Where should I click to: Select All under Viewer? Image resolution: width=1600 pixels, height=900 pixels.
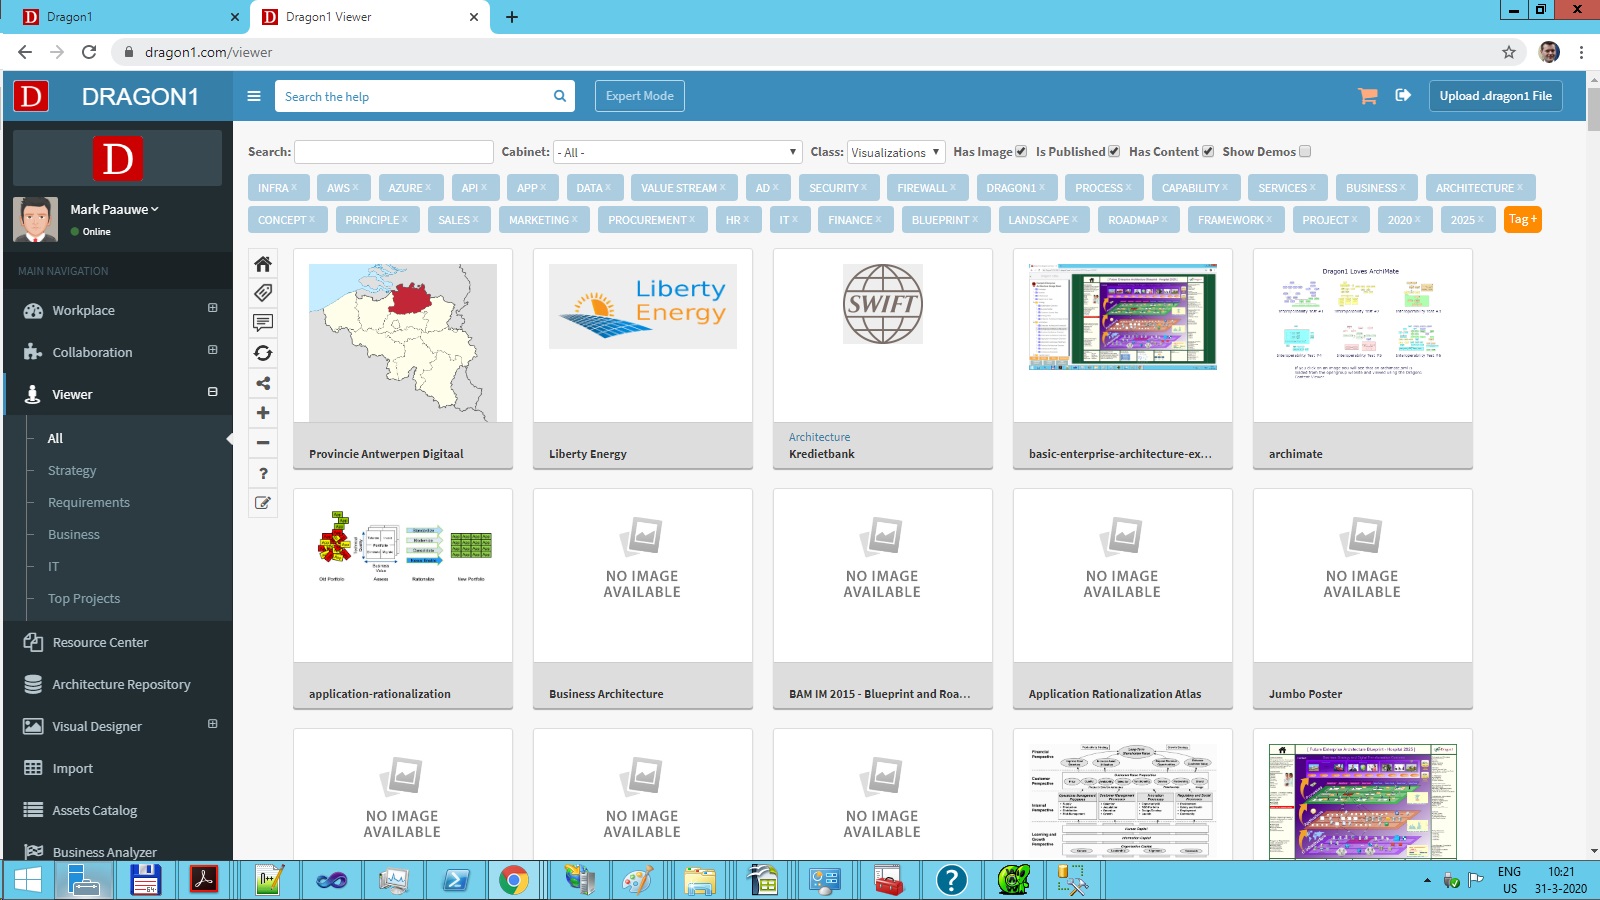coord(55,438)
